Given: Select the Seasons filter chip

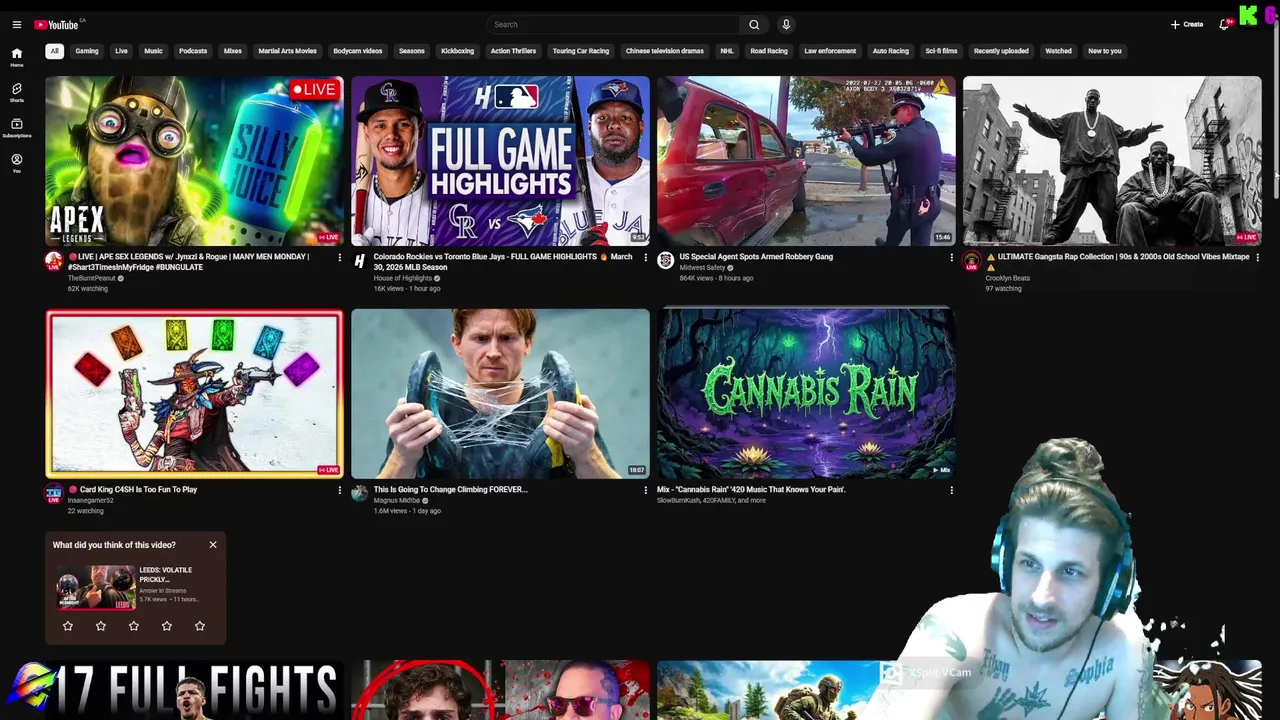Looking at the screenshot, I should coord(412,51).
